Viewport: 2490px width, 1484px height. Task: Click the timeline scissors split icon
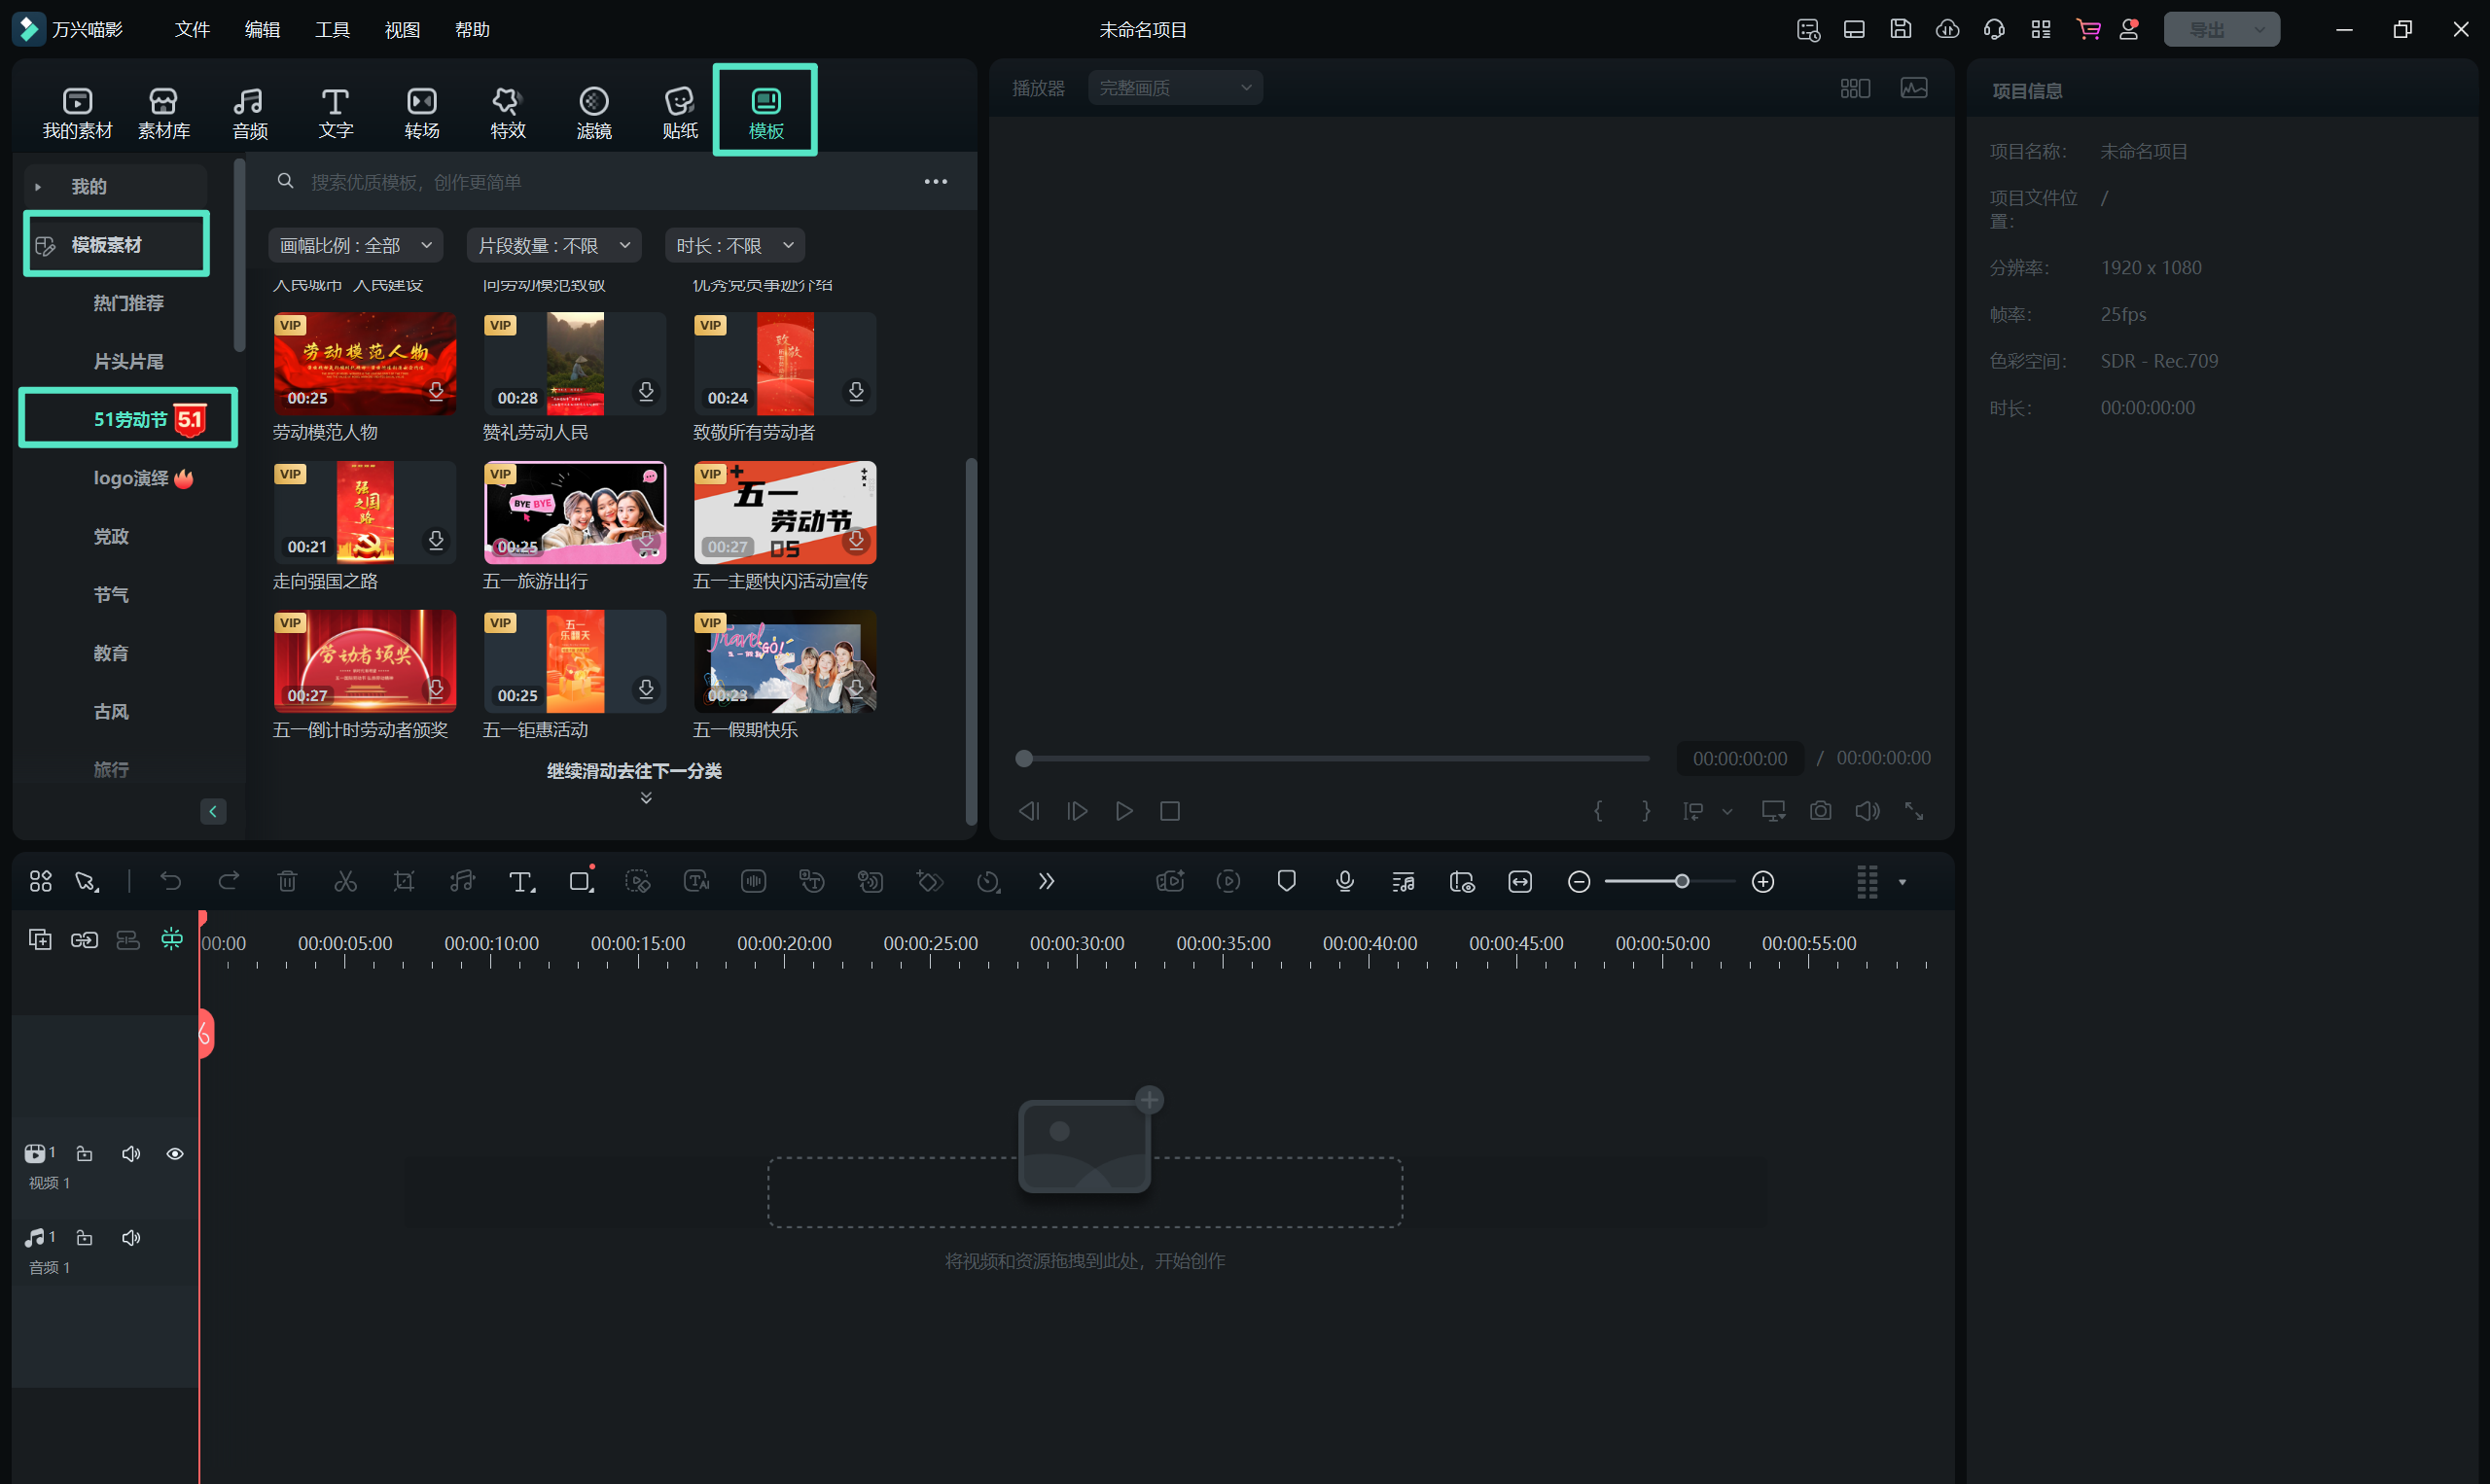point(345,881)
